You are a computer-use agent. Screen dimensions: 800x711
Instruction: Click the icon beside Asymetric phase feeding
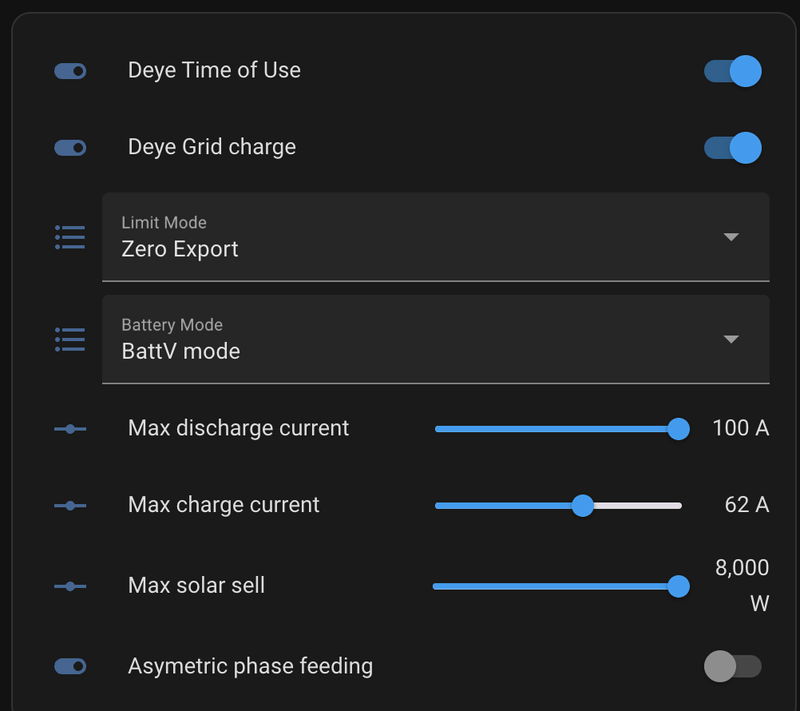click(x=70, y=666)
